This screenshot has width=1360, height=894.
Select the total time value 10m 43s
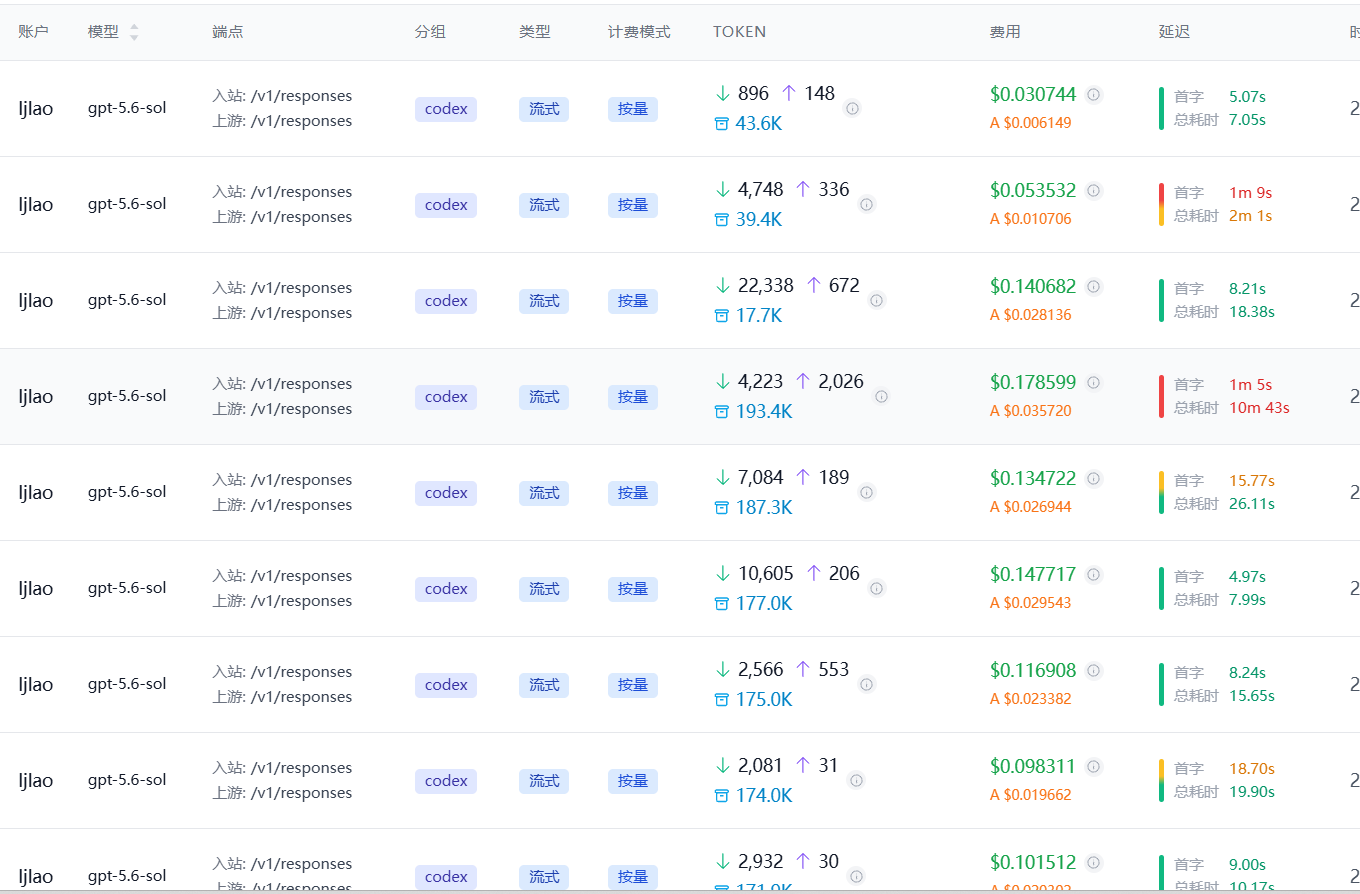click(1259, 408)
